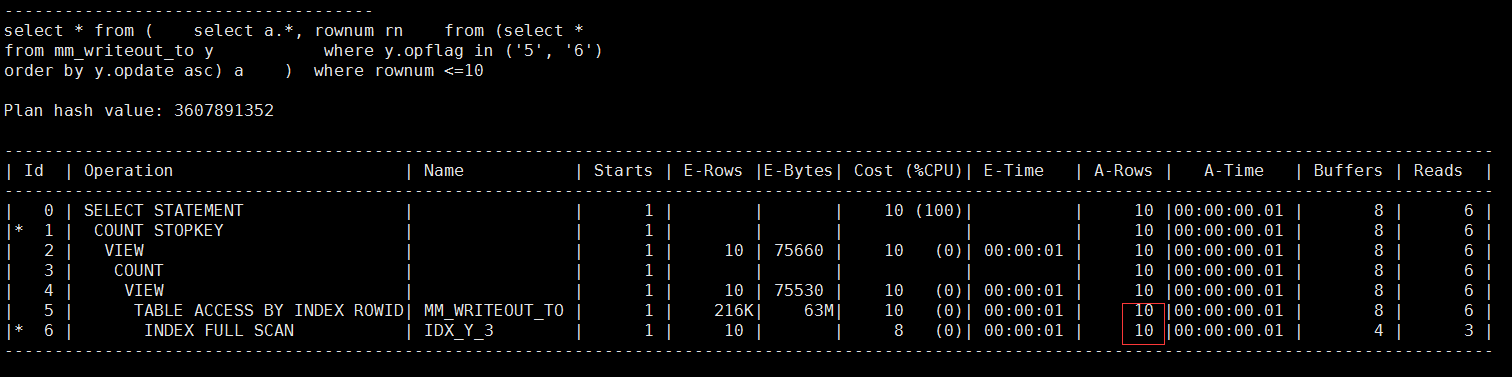Click the 'IDX_Y_3' index name
Screen dimensions: 1512x377
(x=458, y=330)
